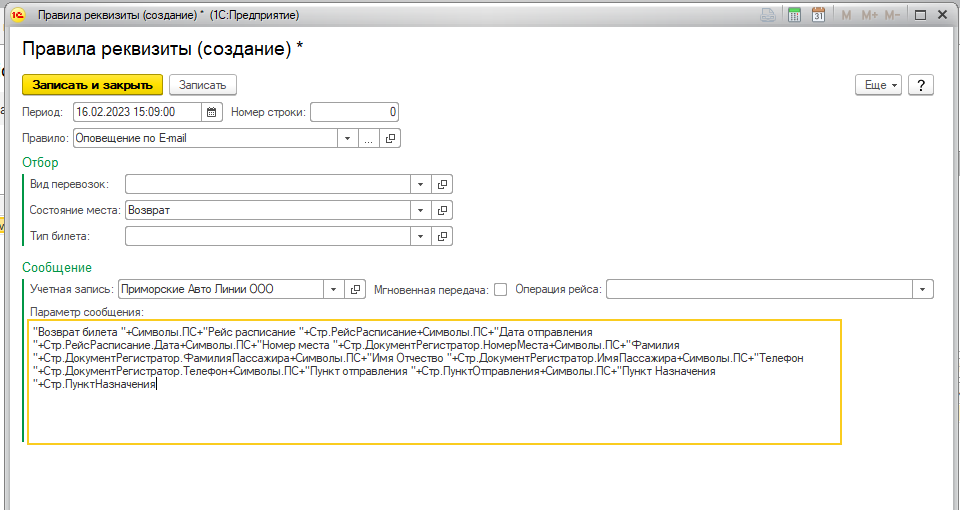Expand the Правило dropdown list
Image resolution: width=960 pixels, height=510 pixels.
pos(347,139)
